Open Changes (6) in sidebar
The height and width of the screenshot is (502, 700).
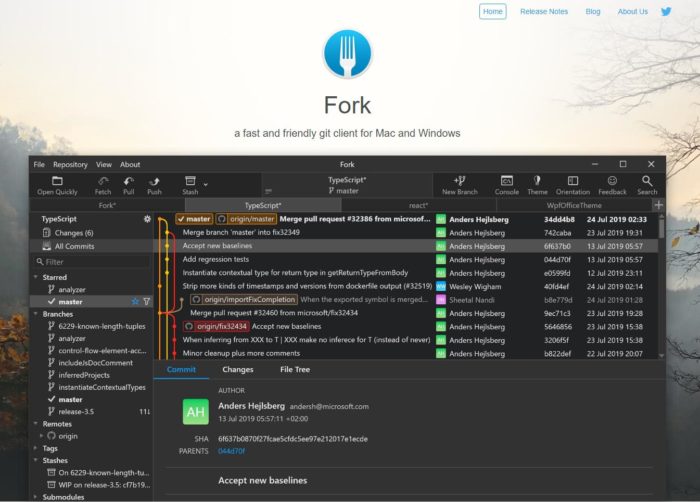pos(92,233)
